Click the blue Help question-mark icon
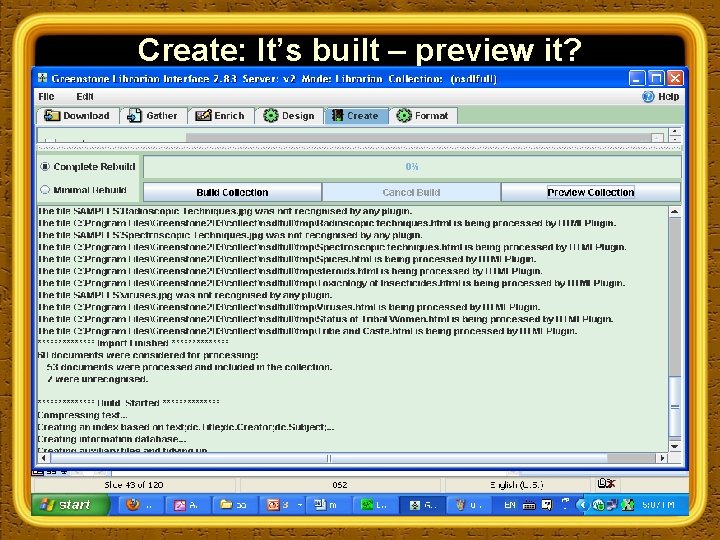The height and width of the screenshot is (540, 720). pyautogui.click(x=648, y=96)
